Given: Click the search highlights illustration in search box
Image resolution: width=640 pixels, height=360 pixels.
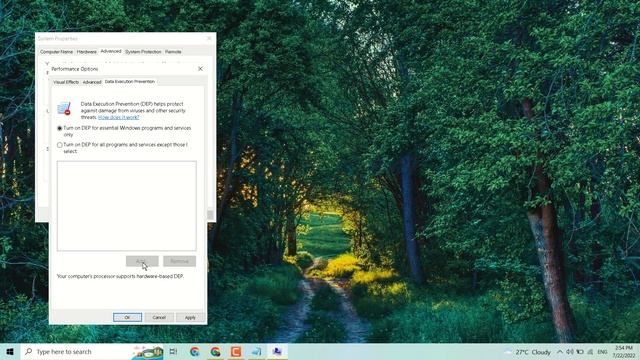Looking at the screenshot, I should (147, 352).
